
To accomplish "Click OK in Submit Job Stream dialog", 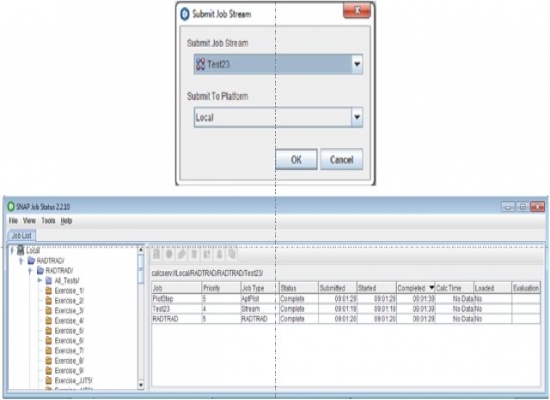I will [296, 160].
